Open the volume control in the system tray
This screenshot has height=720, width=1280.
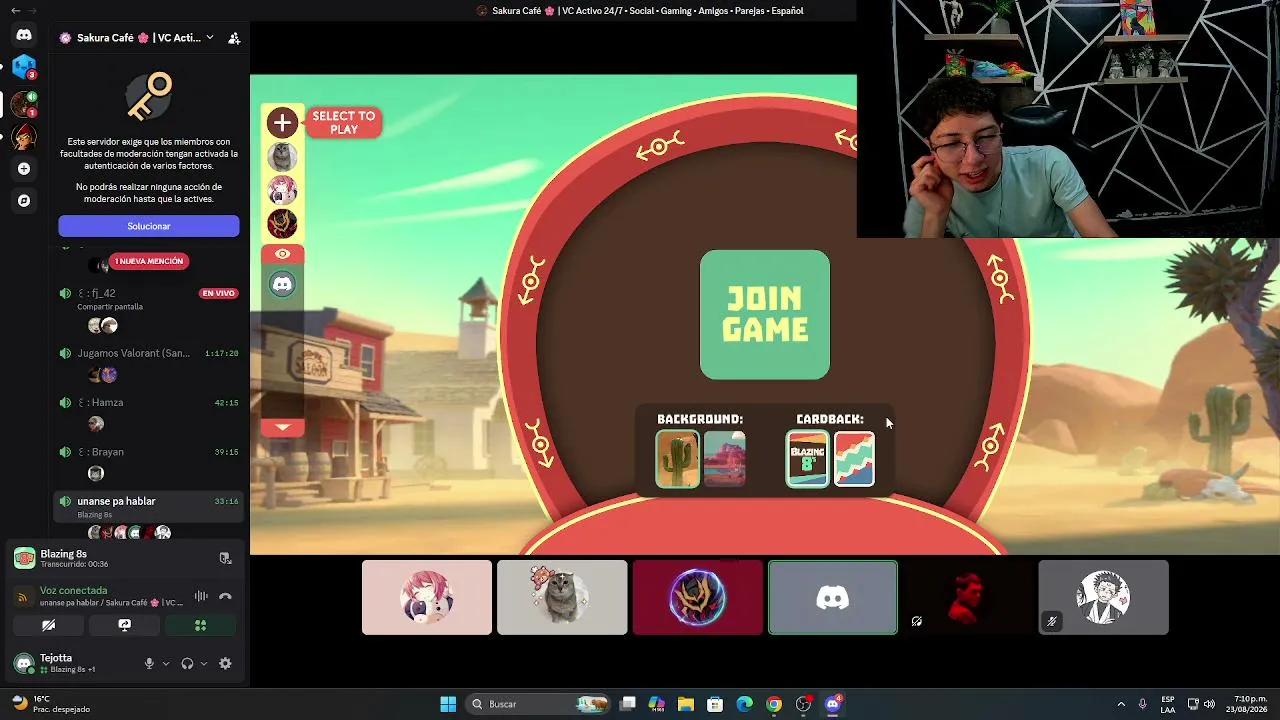tap(1210, 704)
